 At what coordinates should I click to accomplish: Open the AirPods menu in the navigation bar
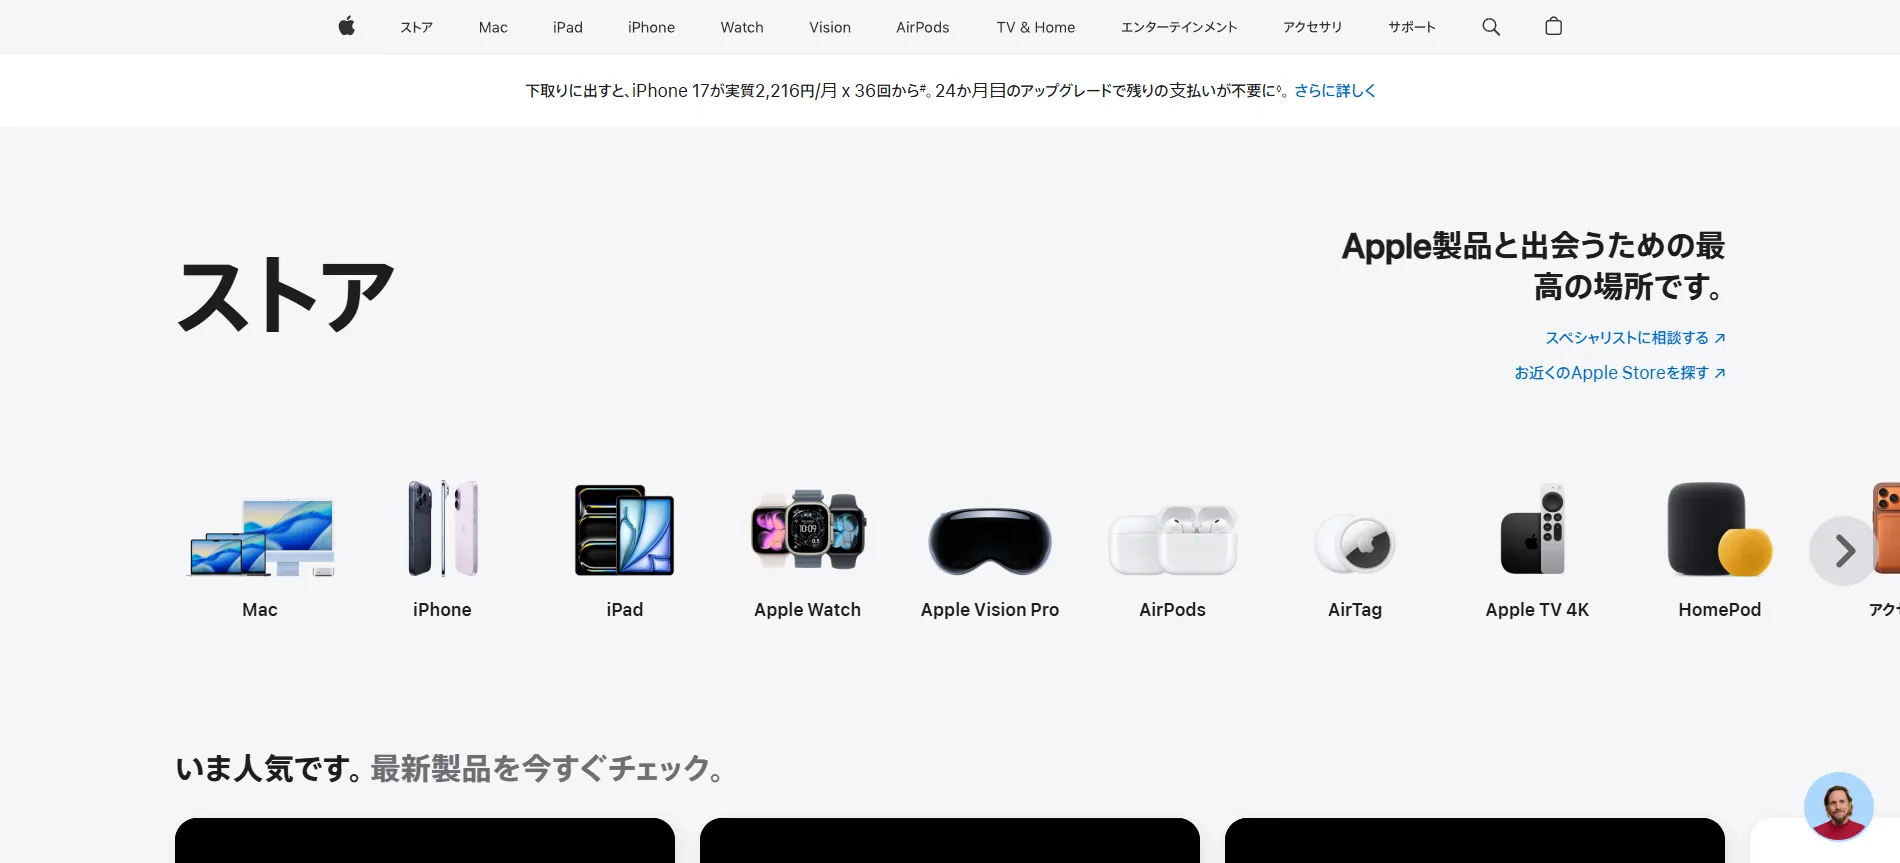[x=923, y=27]
